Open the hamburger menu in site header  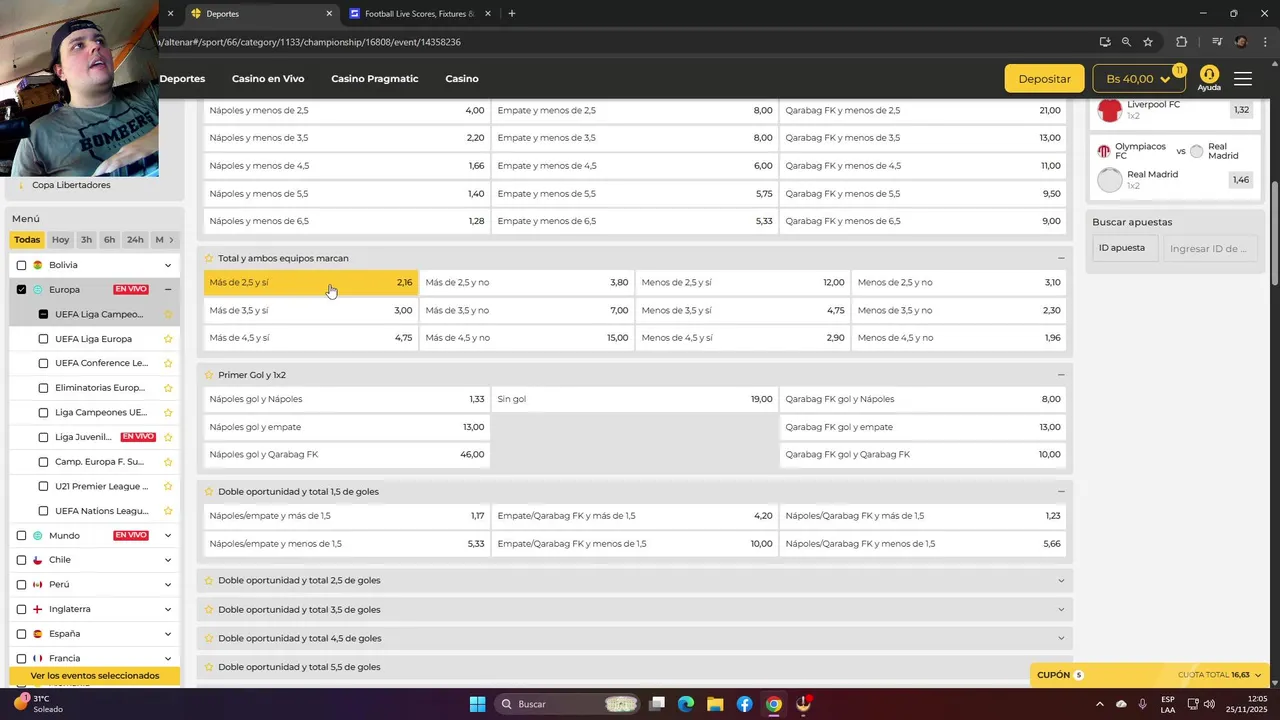coord(1243,79)
